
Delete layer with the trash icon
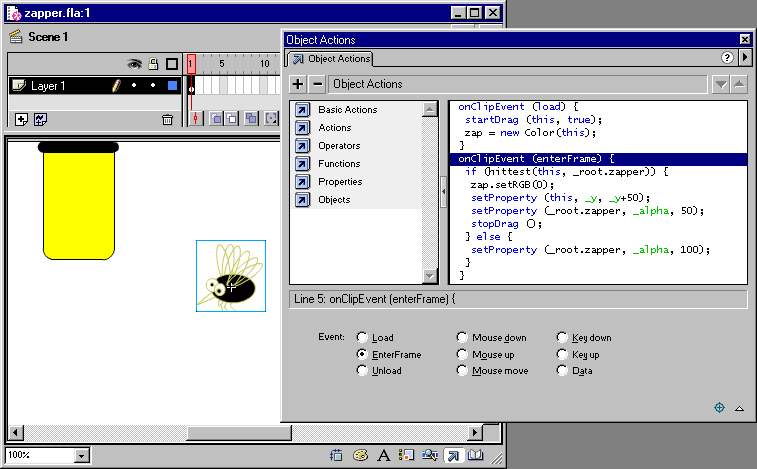click(x=167, y=120)
